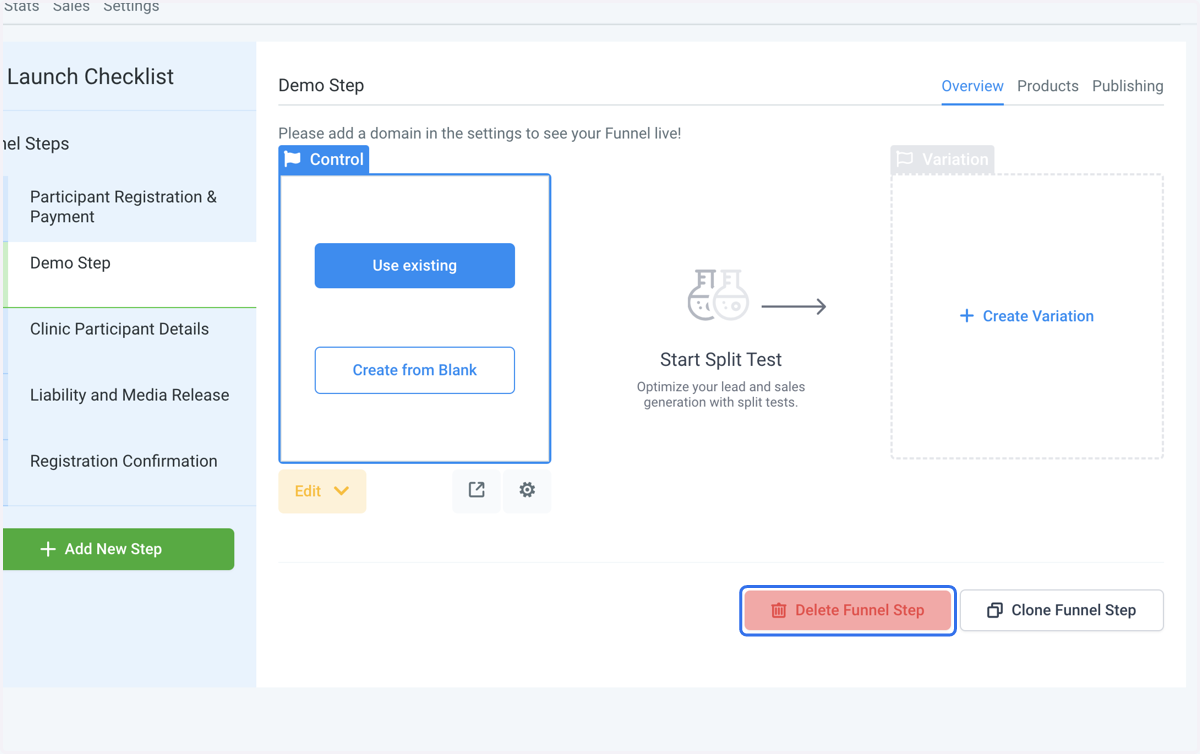
Task: Click the Add New Step button
Action: tap(118, 549)
